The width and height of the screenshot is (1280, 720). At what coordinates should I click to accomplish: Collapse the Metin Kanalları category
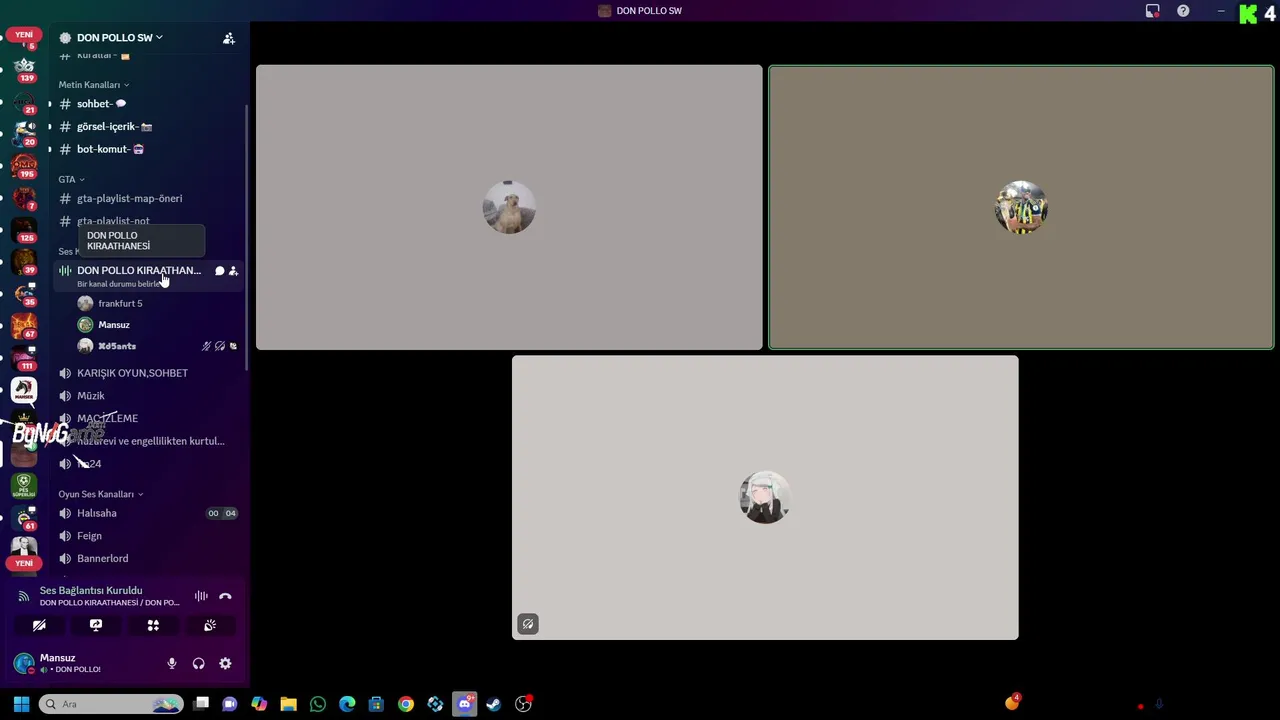click(x=94, y=85)
